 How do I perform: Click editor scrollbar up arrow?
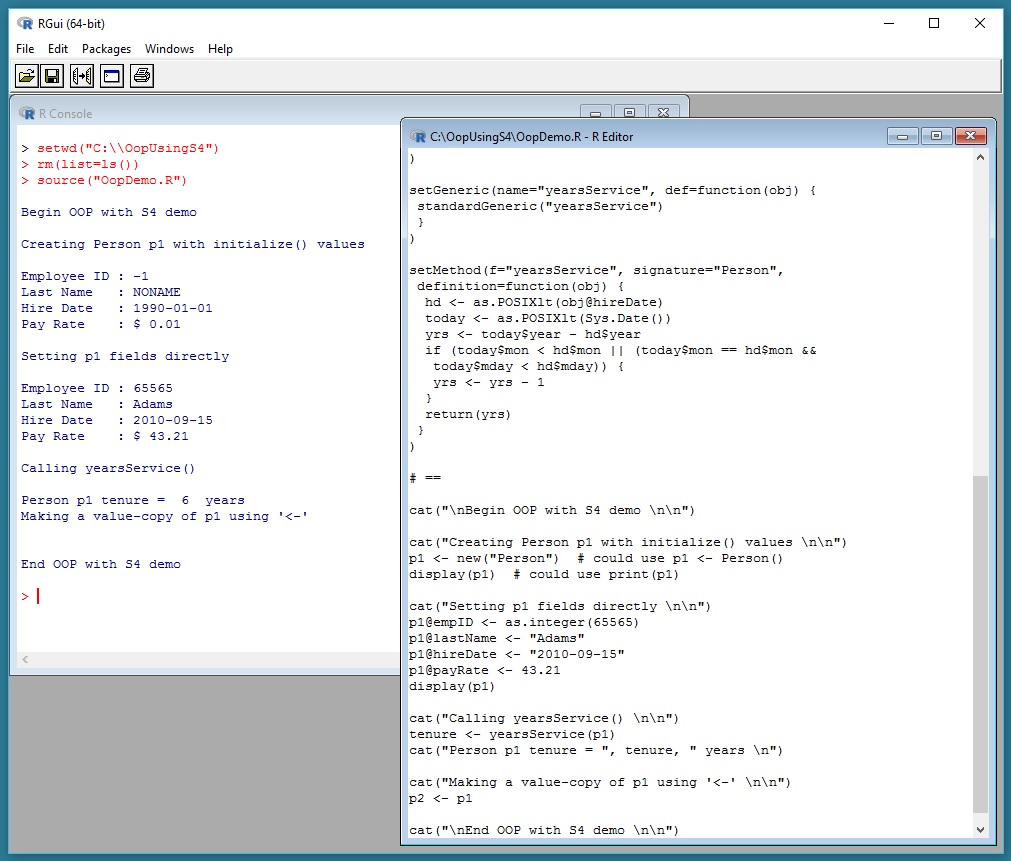(x=980, y=158)
